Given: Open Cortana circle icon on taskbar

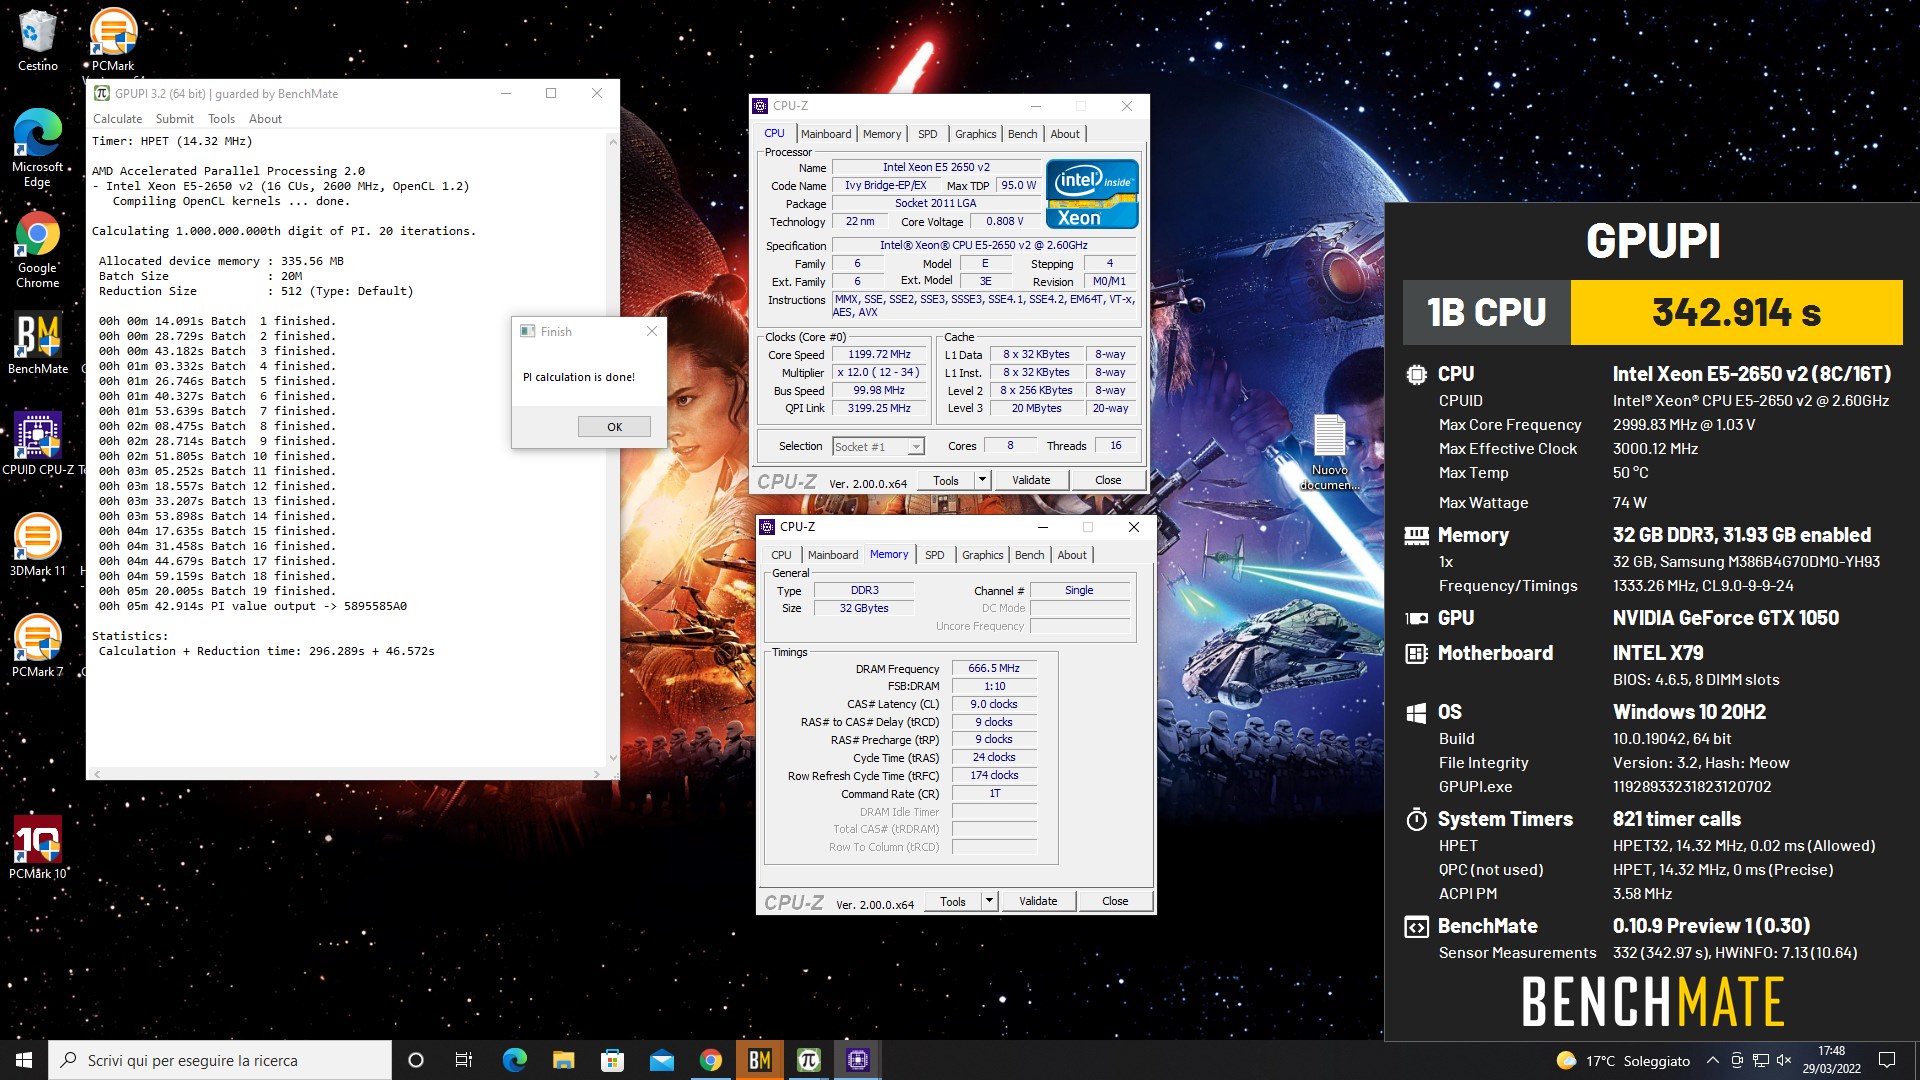Looking at the screenshot, I should [x=416, y=1060].
